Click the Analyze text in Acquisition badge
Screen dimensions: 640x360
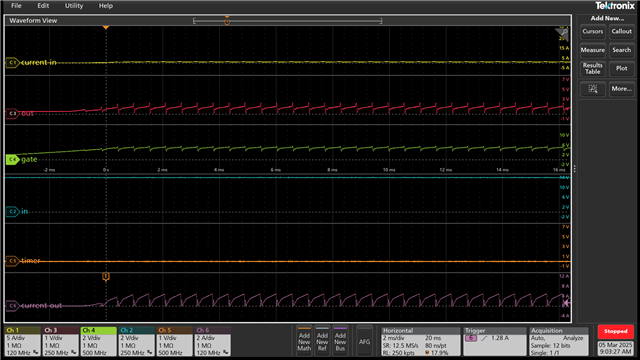(573, 338)
